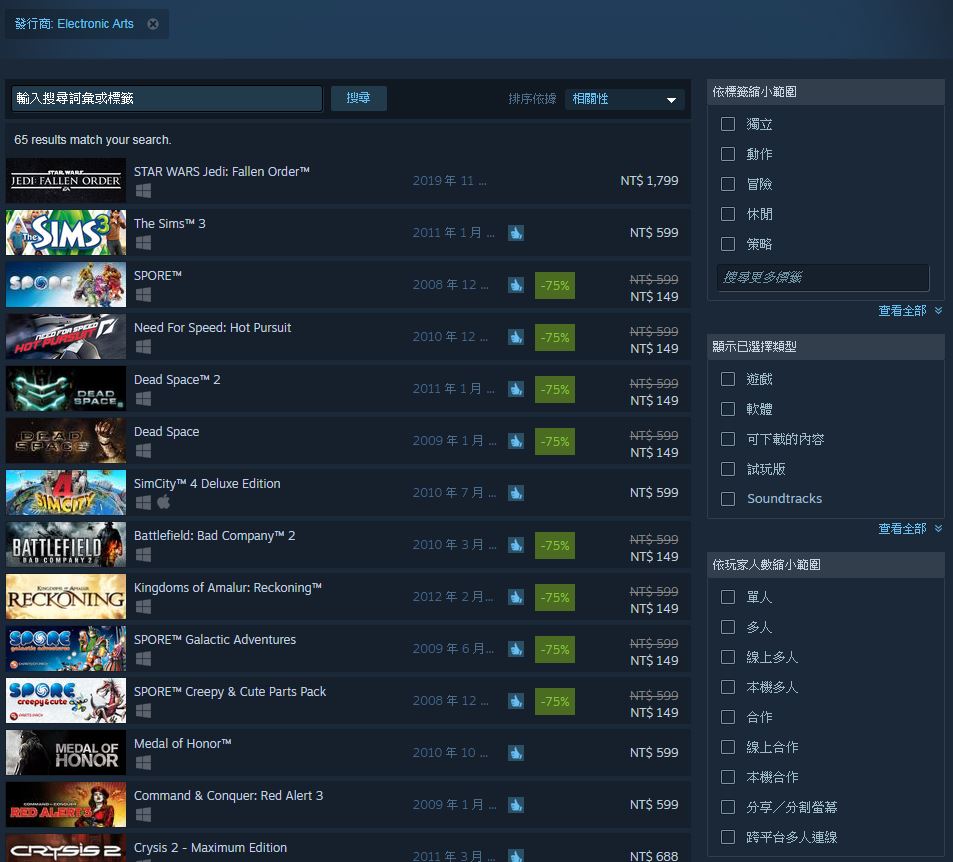The height and width of the screenshot is (862, 953).
Task: Click The Sims 3 game thumbnail
Action: tap(66, 233)
